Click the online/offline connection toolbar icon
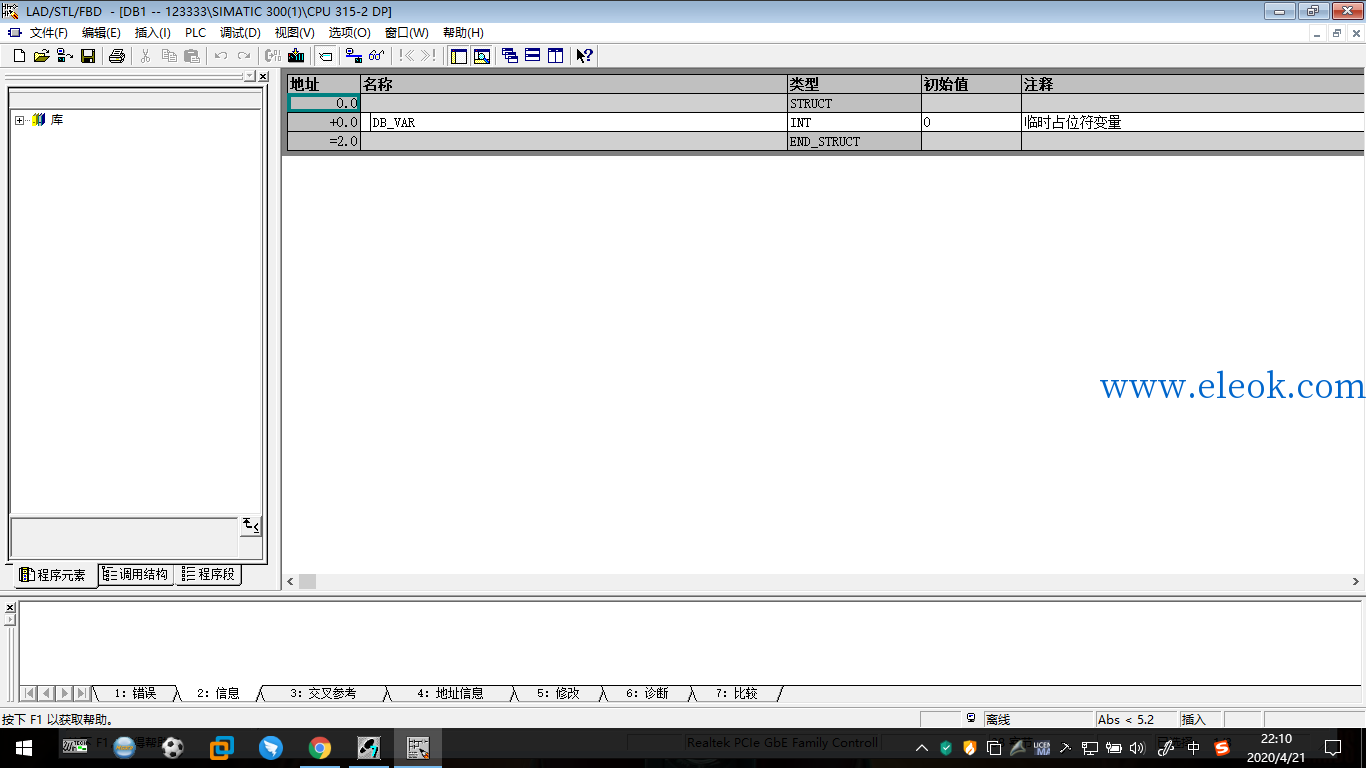 353,56
